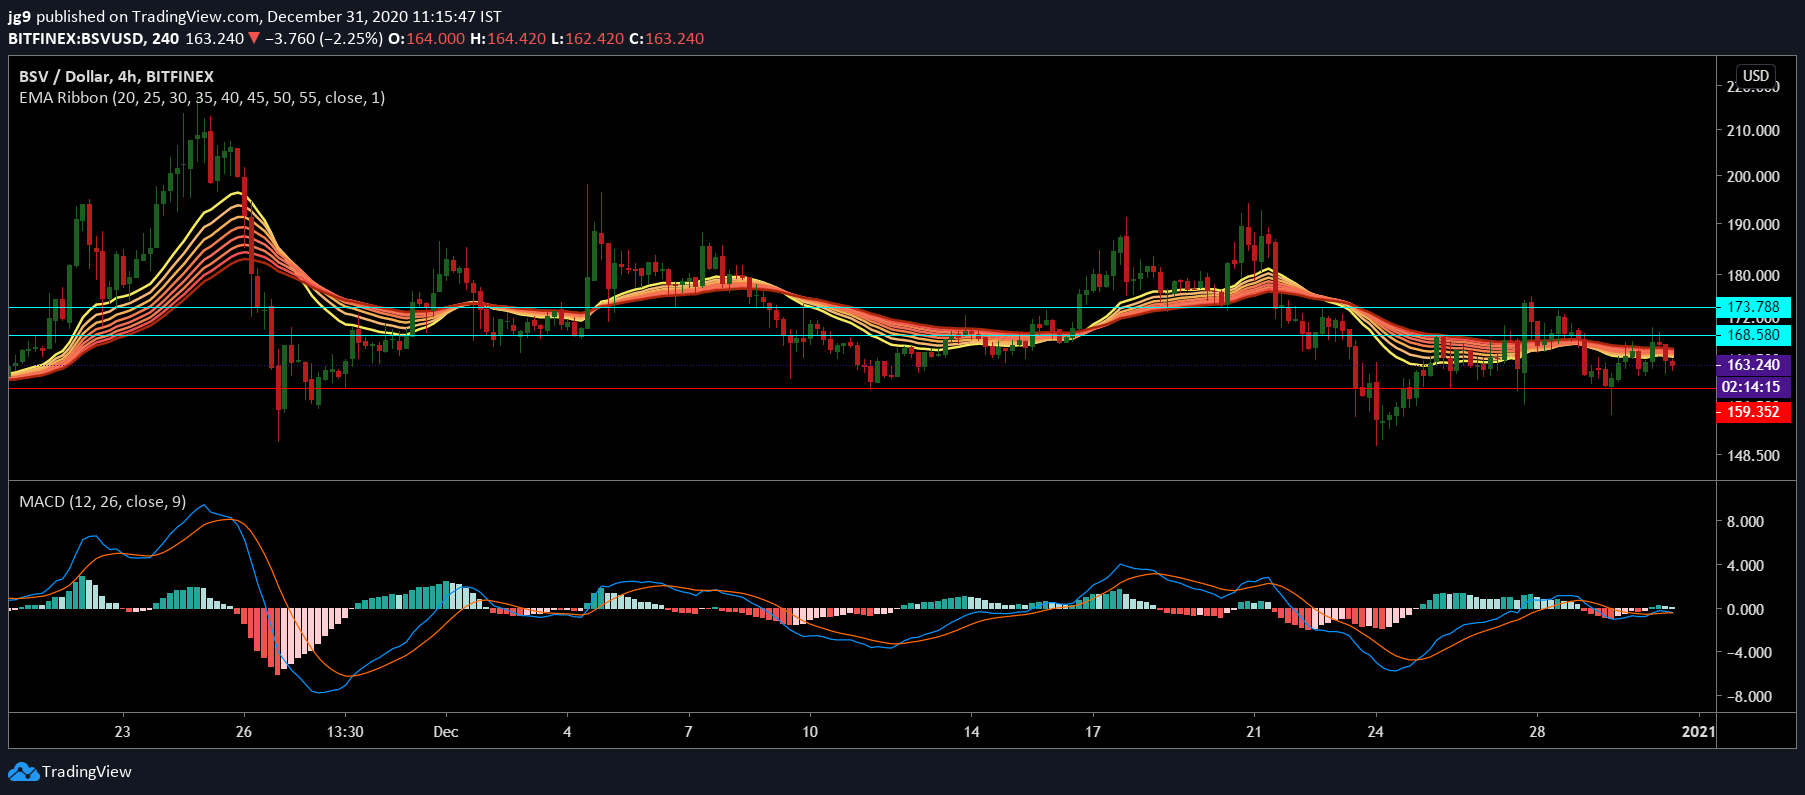Click the 02:14:15 countdown timer label
This screenshot has height=795, width=1805.
(x=1753, y=387)
